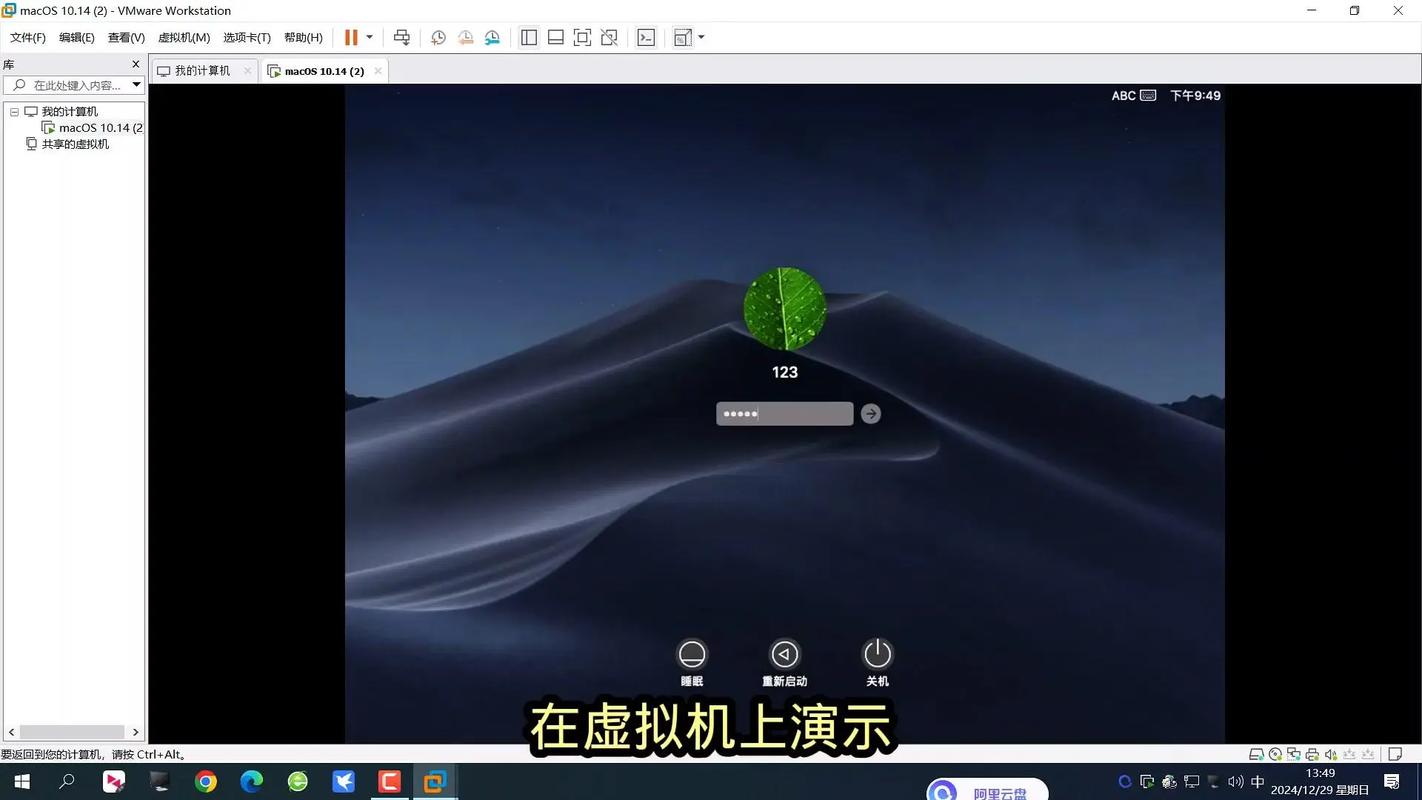This screenshot has height=800, width=1422.
Task: Send Ctrl+Alt+Del to the guest OS
Action: [402, 37]
